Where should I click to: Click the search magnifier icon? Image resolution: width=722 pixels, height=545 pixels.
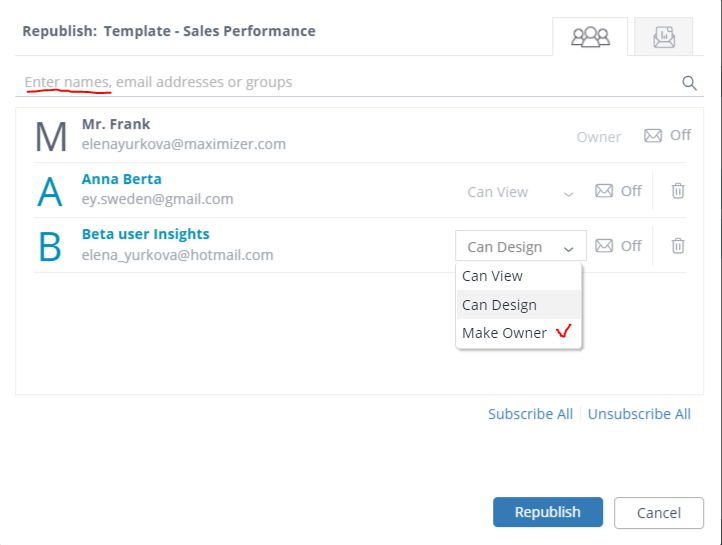(689, 83)
